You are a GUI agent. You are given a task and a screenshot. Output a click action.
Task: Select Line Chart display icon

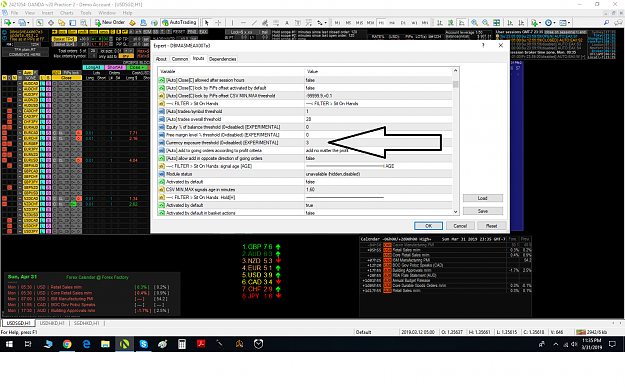click(x=462, y=23)
